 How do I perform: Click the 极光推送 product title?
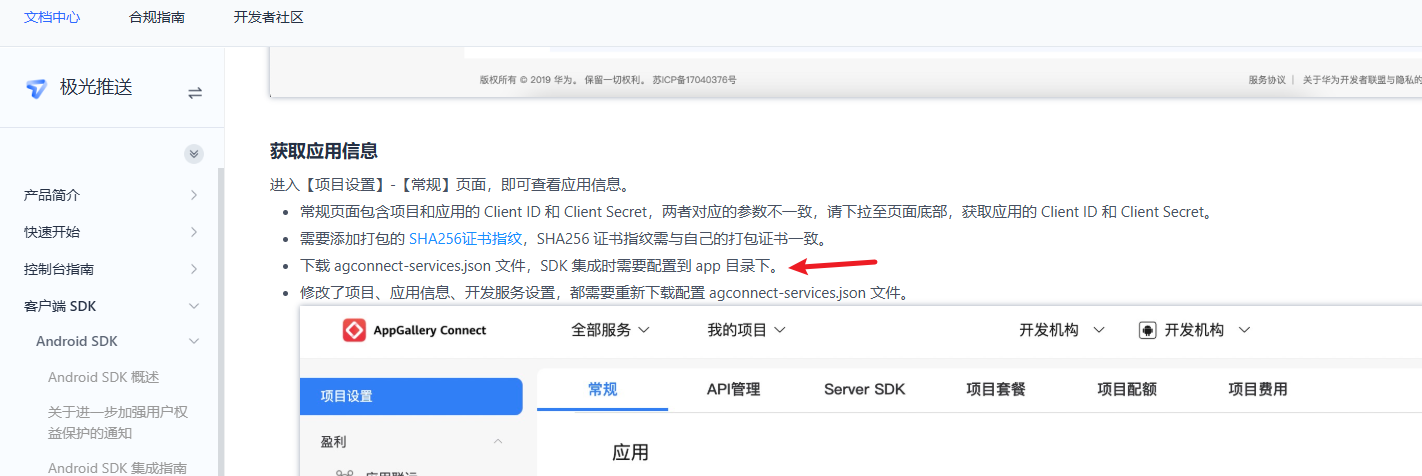(96, 88)
